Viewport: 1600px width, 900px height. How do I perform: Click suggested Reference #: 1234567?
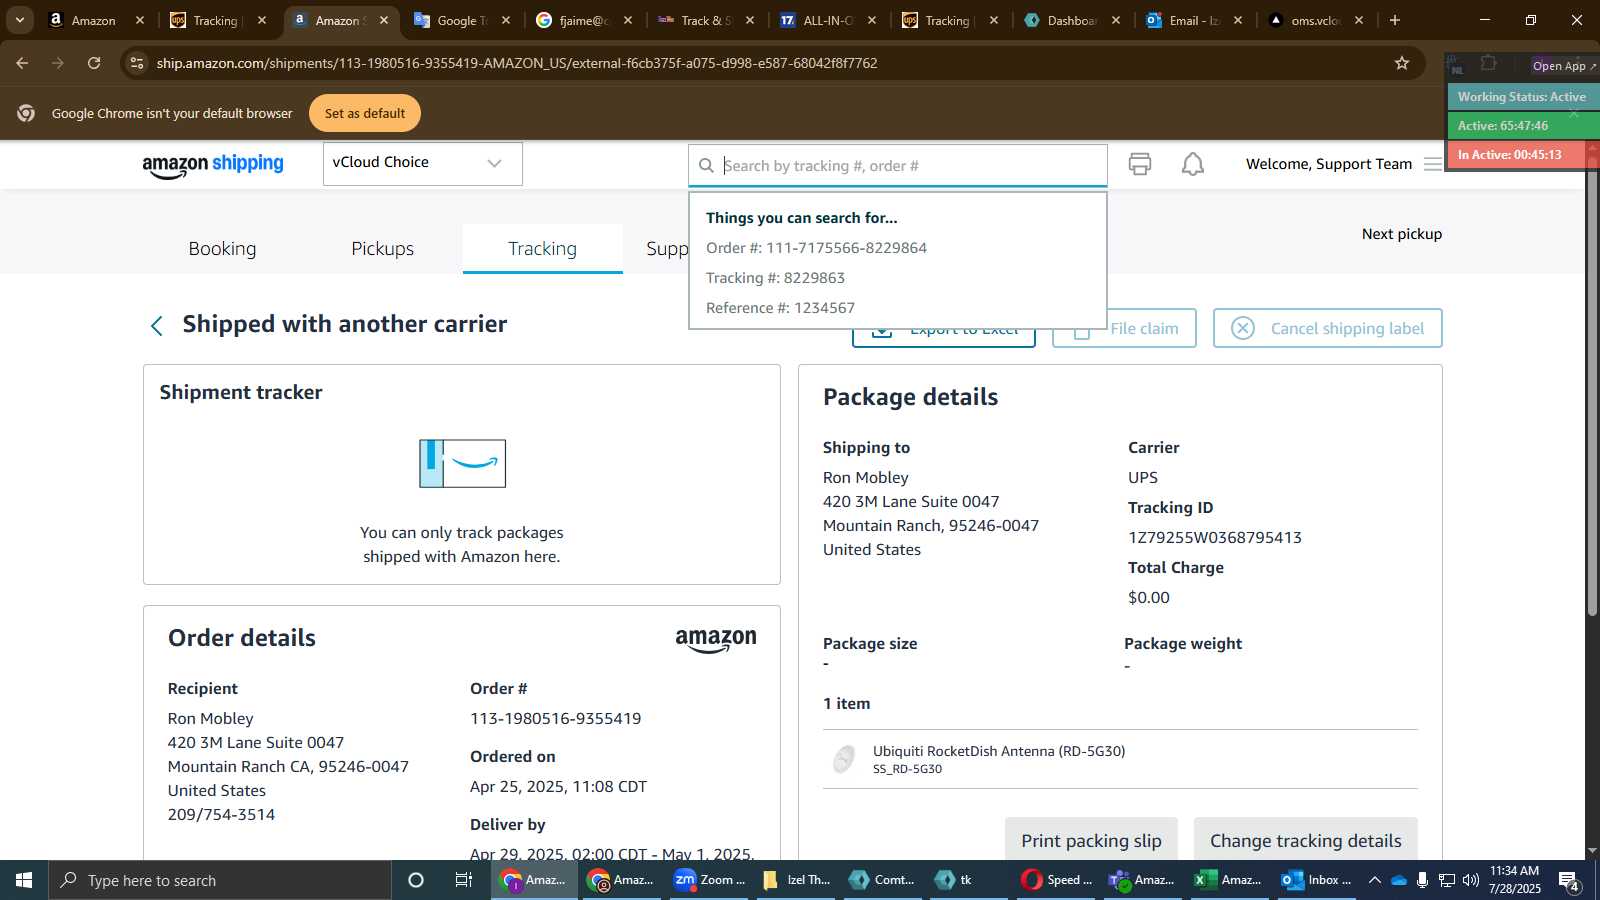780,308
